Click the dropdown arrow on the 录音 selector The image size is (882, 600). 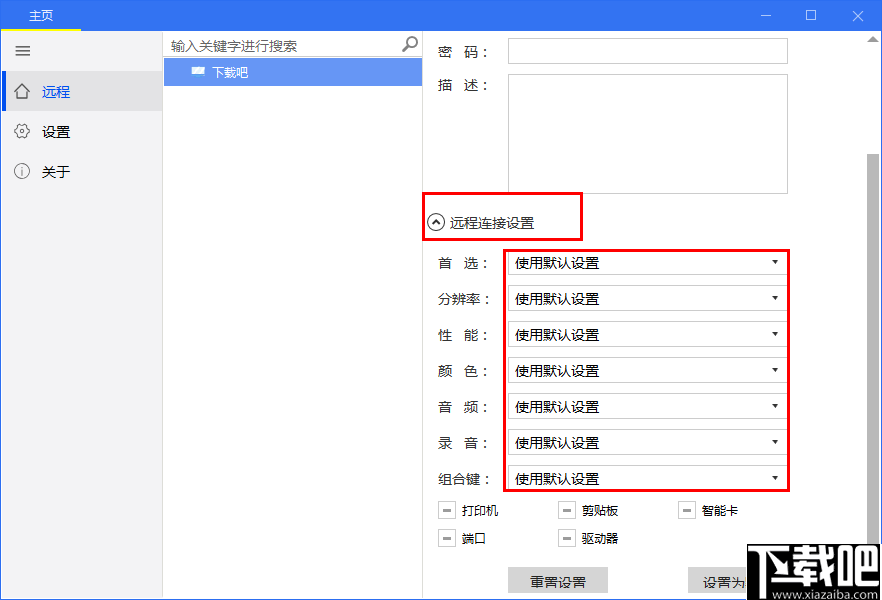point(777,442)
